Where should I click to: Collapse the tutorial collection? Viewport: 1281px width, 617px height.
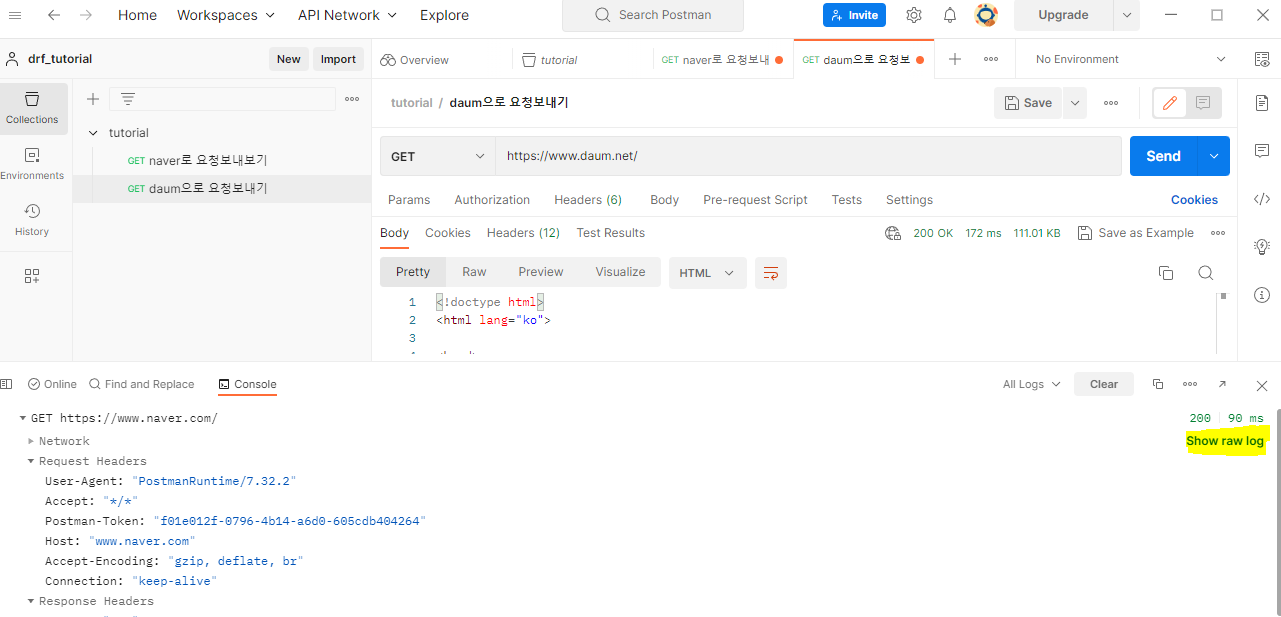94,133
